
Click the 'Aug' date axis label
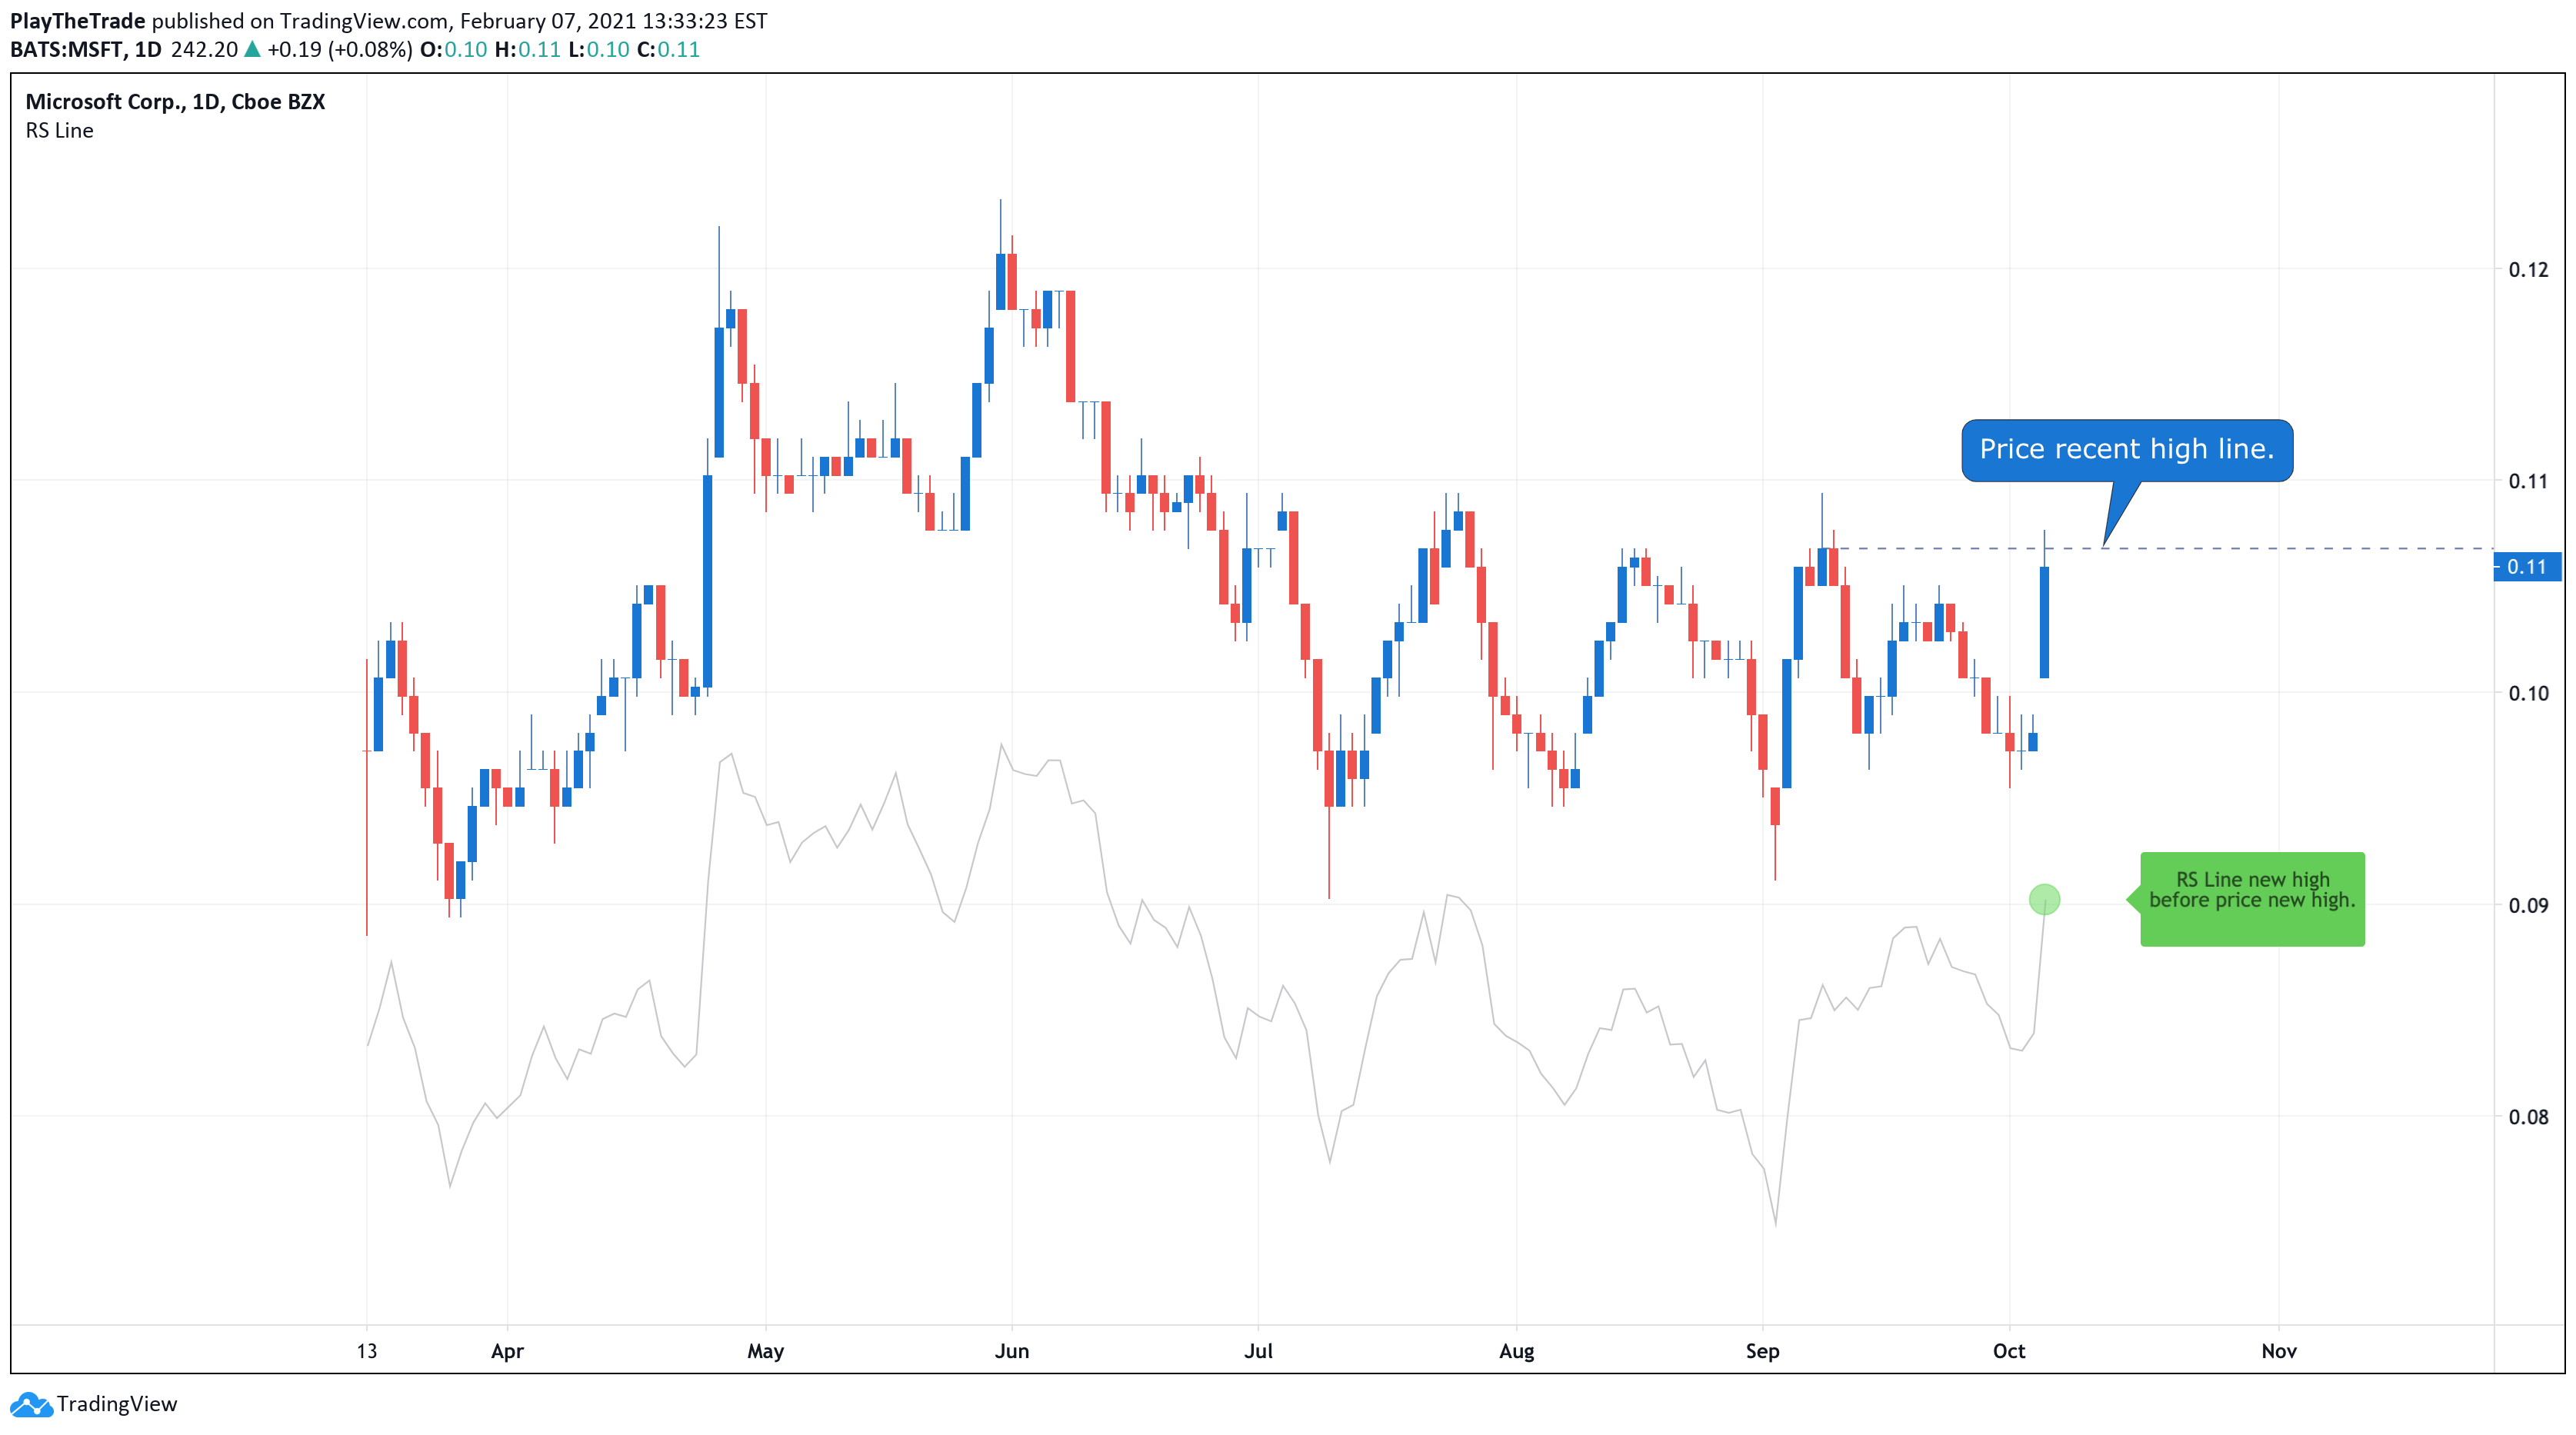click(x=1516, y=1351)
